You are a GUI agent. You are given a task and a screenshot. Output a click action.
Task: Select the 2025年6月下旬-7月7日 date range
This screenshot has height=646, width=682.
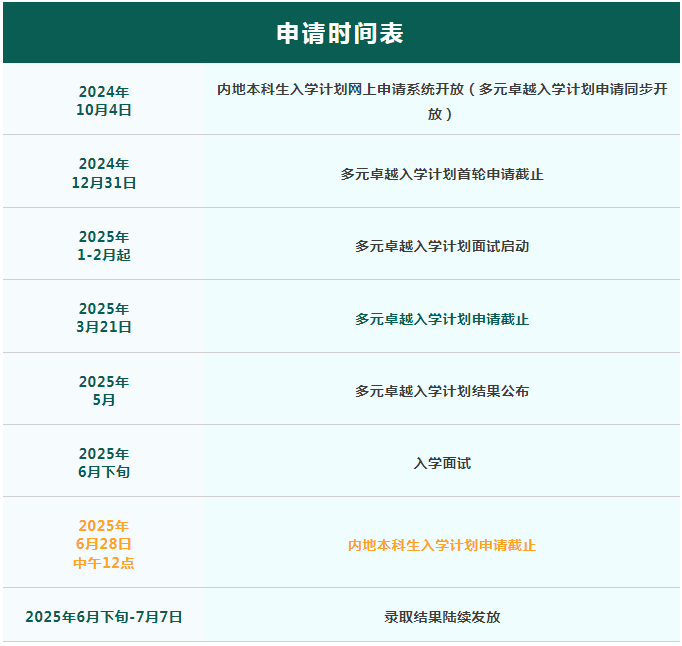[x=104, y=617]
